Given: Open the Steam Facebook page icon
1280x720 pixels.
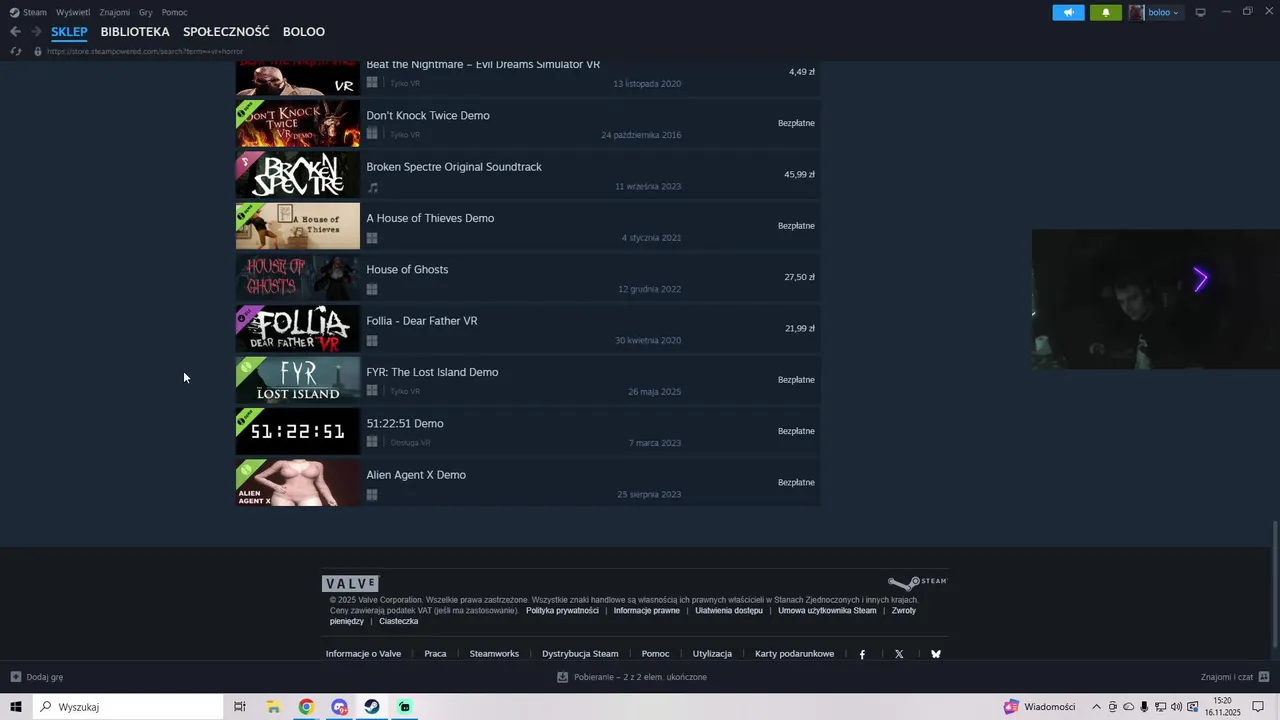Looking at the screenshot, I should point(862,654).
